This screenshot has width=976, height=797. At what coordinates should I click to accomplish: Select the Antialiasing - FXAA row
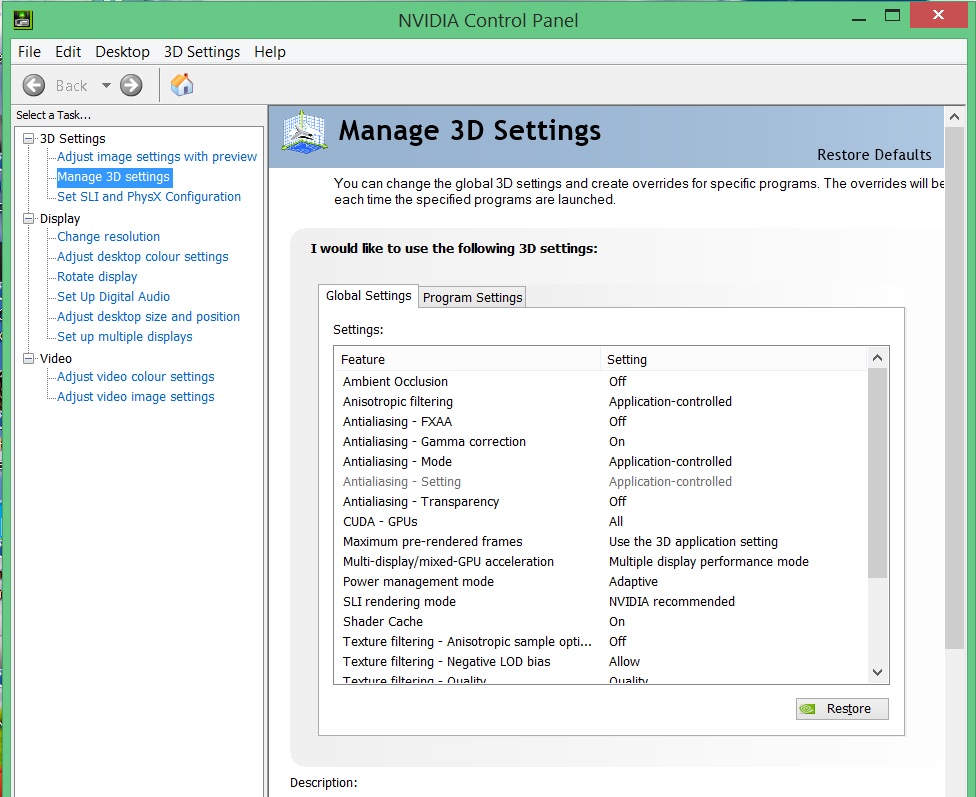click(x=601, y=422)
